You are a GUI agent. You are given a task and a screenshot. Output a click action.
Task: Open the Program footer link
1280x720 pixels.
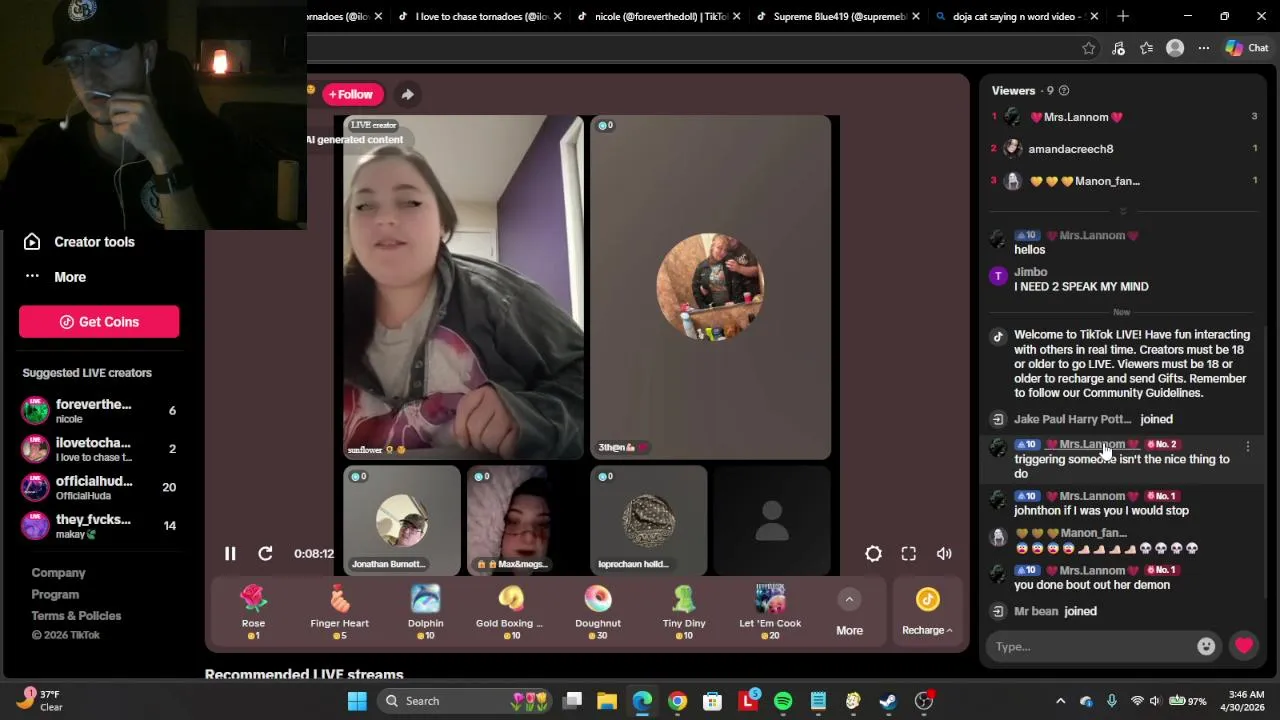(55, 594)
